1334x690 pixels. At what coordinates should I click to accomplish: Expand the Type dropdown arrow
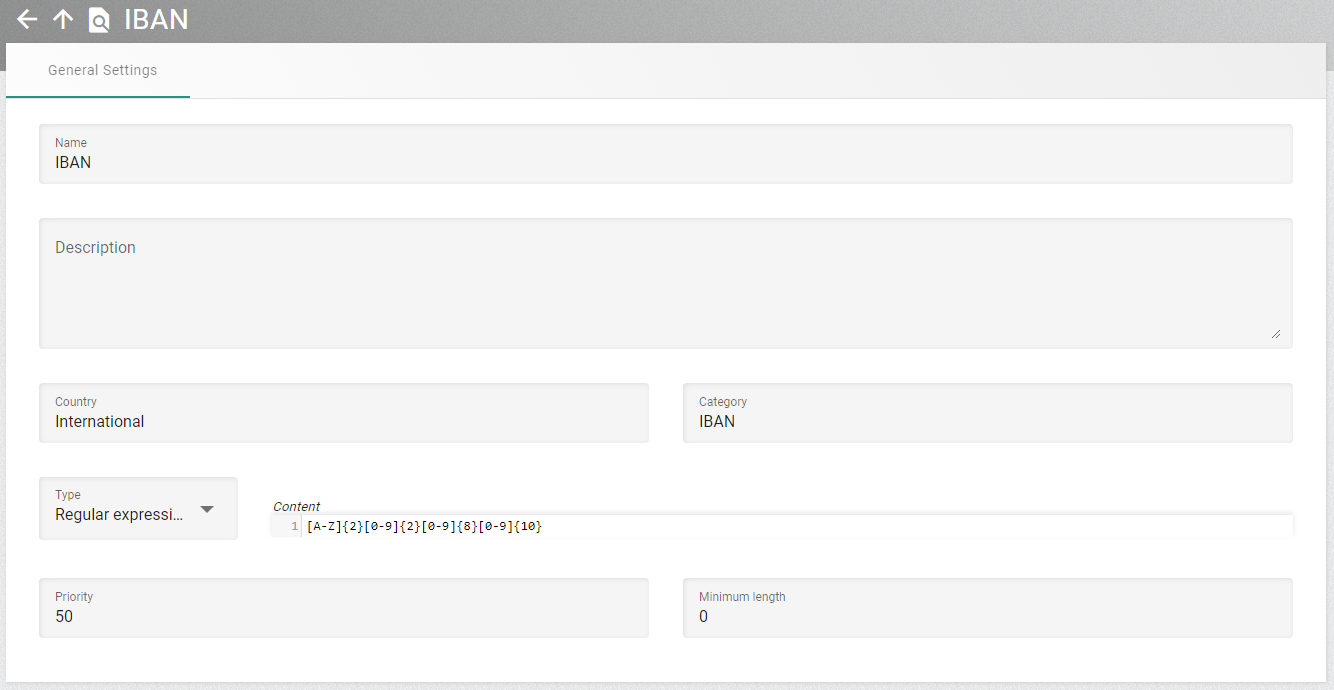click(207, 509)
